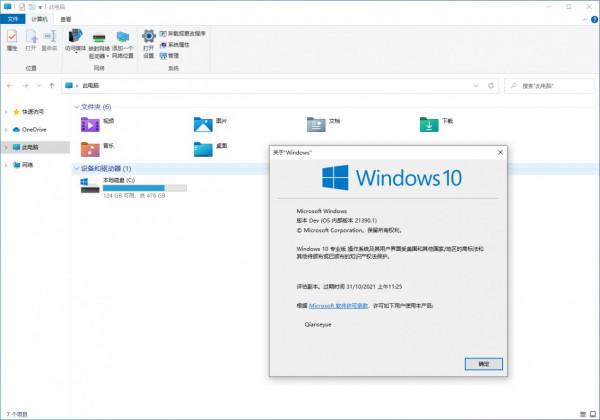Click new folder icon in quick access toolbar
The width and height of the screenshot is (600, 420).
(x=32, y=7)
